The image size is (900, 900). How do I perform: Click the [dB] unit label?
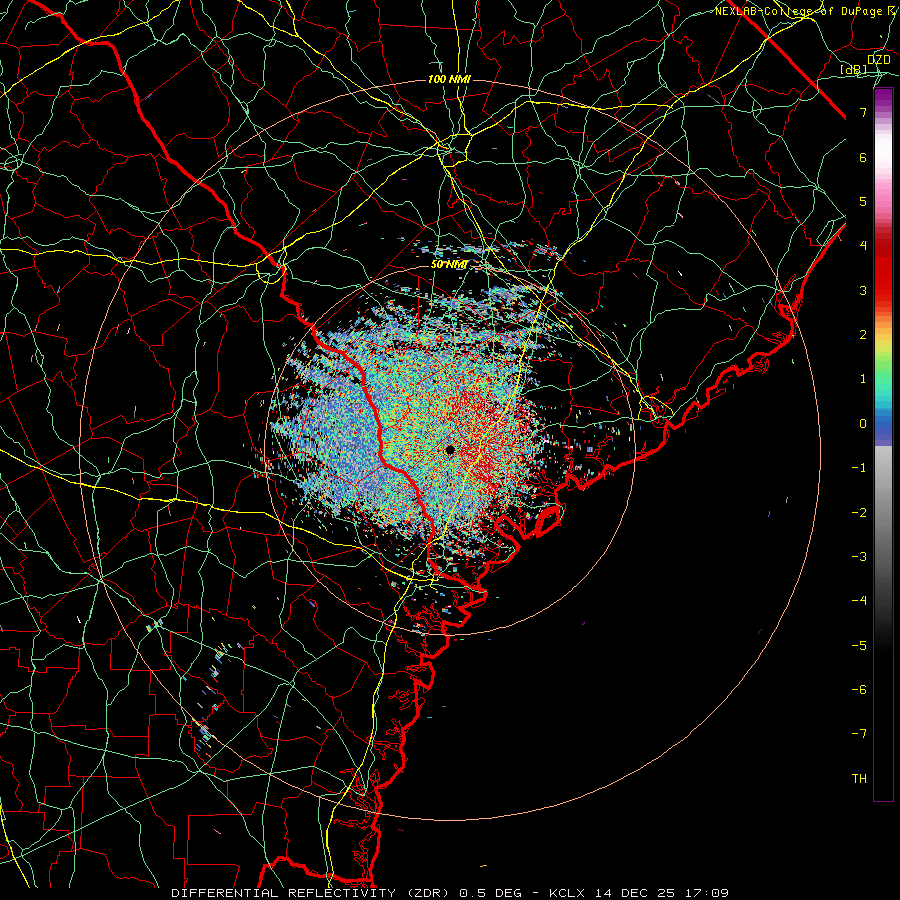point(854,70)
